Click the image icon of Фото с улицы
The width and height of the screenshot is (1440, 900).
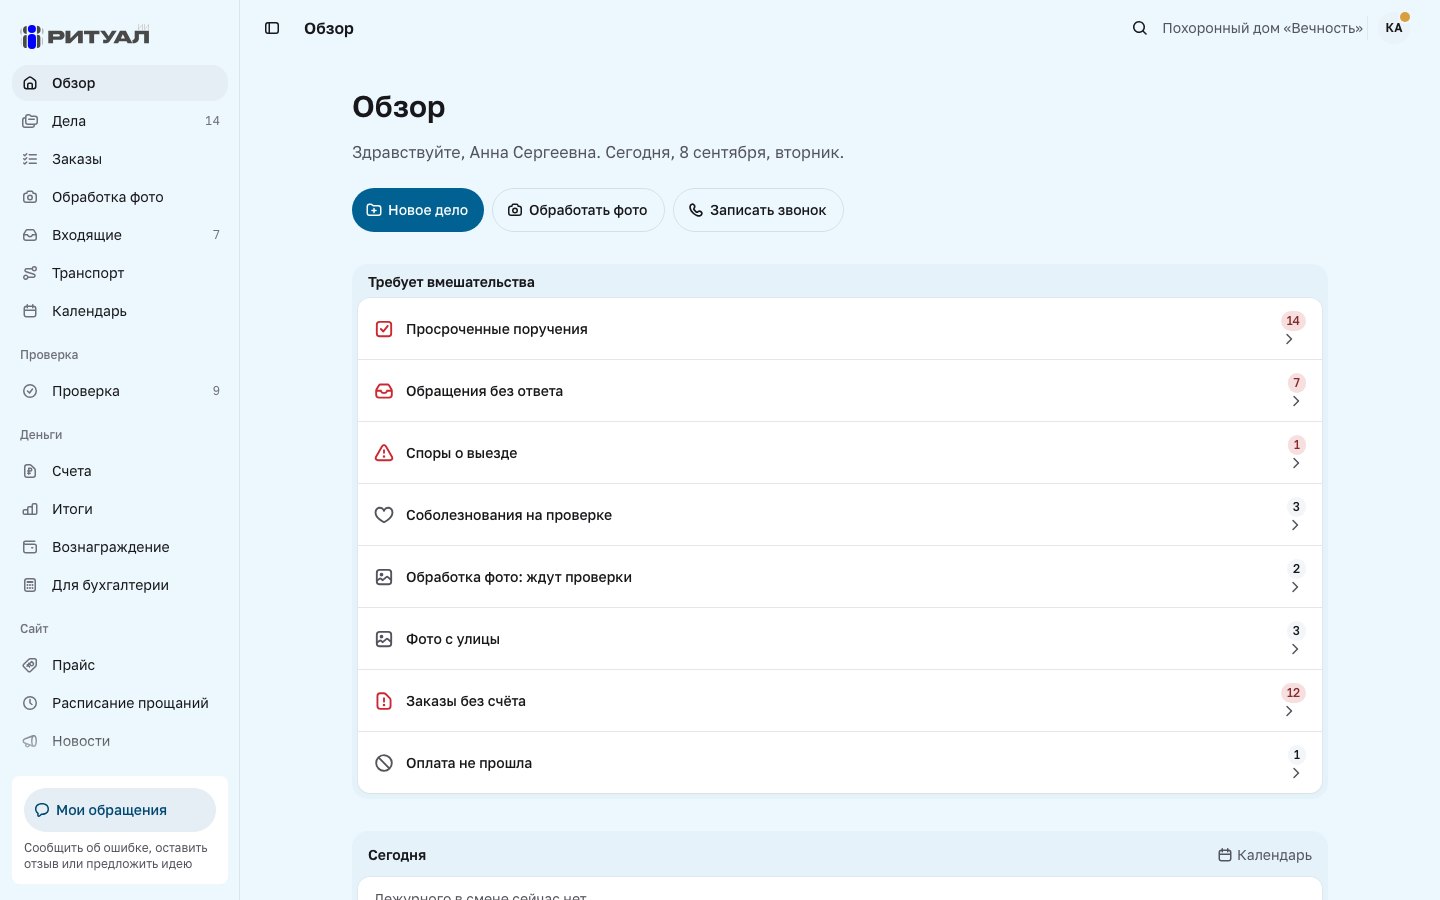tap(384, 639)
